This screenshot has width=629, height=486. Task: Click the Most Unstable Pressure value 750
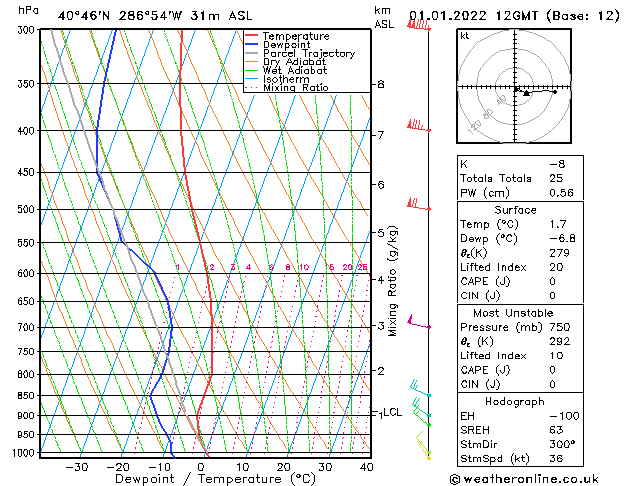click(x=560, y=327)
